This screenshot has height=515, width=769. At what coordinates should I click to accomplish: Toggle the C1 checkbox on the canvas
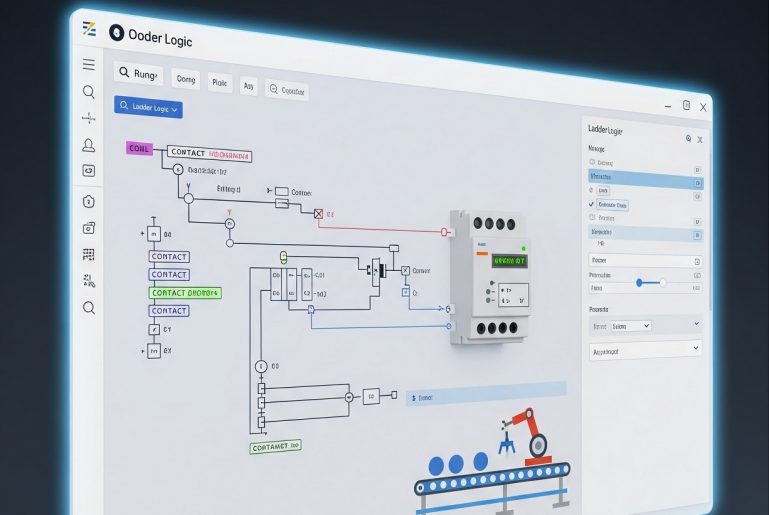point(154,330)
